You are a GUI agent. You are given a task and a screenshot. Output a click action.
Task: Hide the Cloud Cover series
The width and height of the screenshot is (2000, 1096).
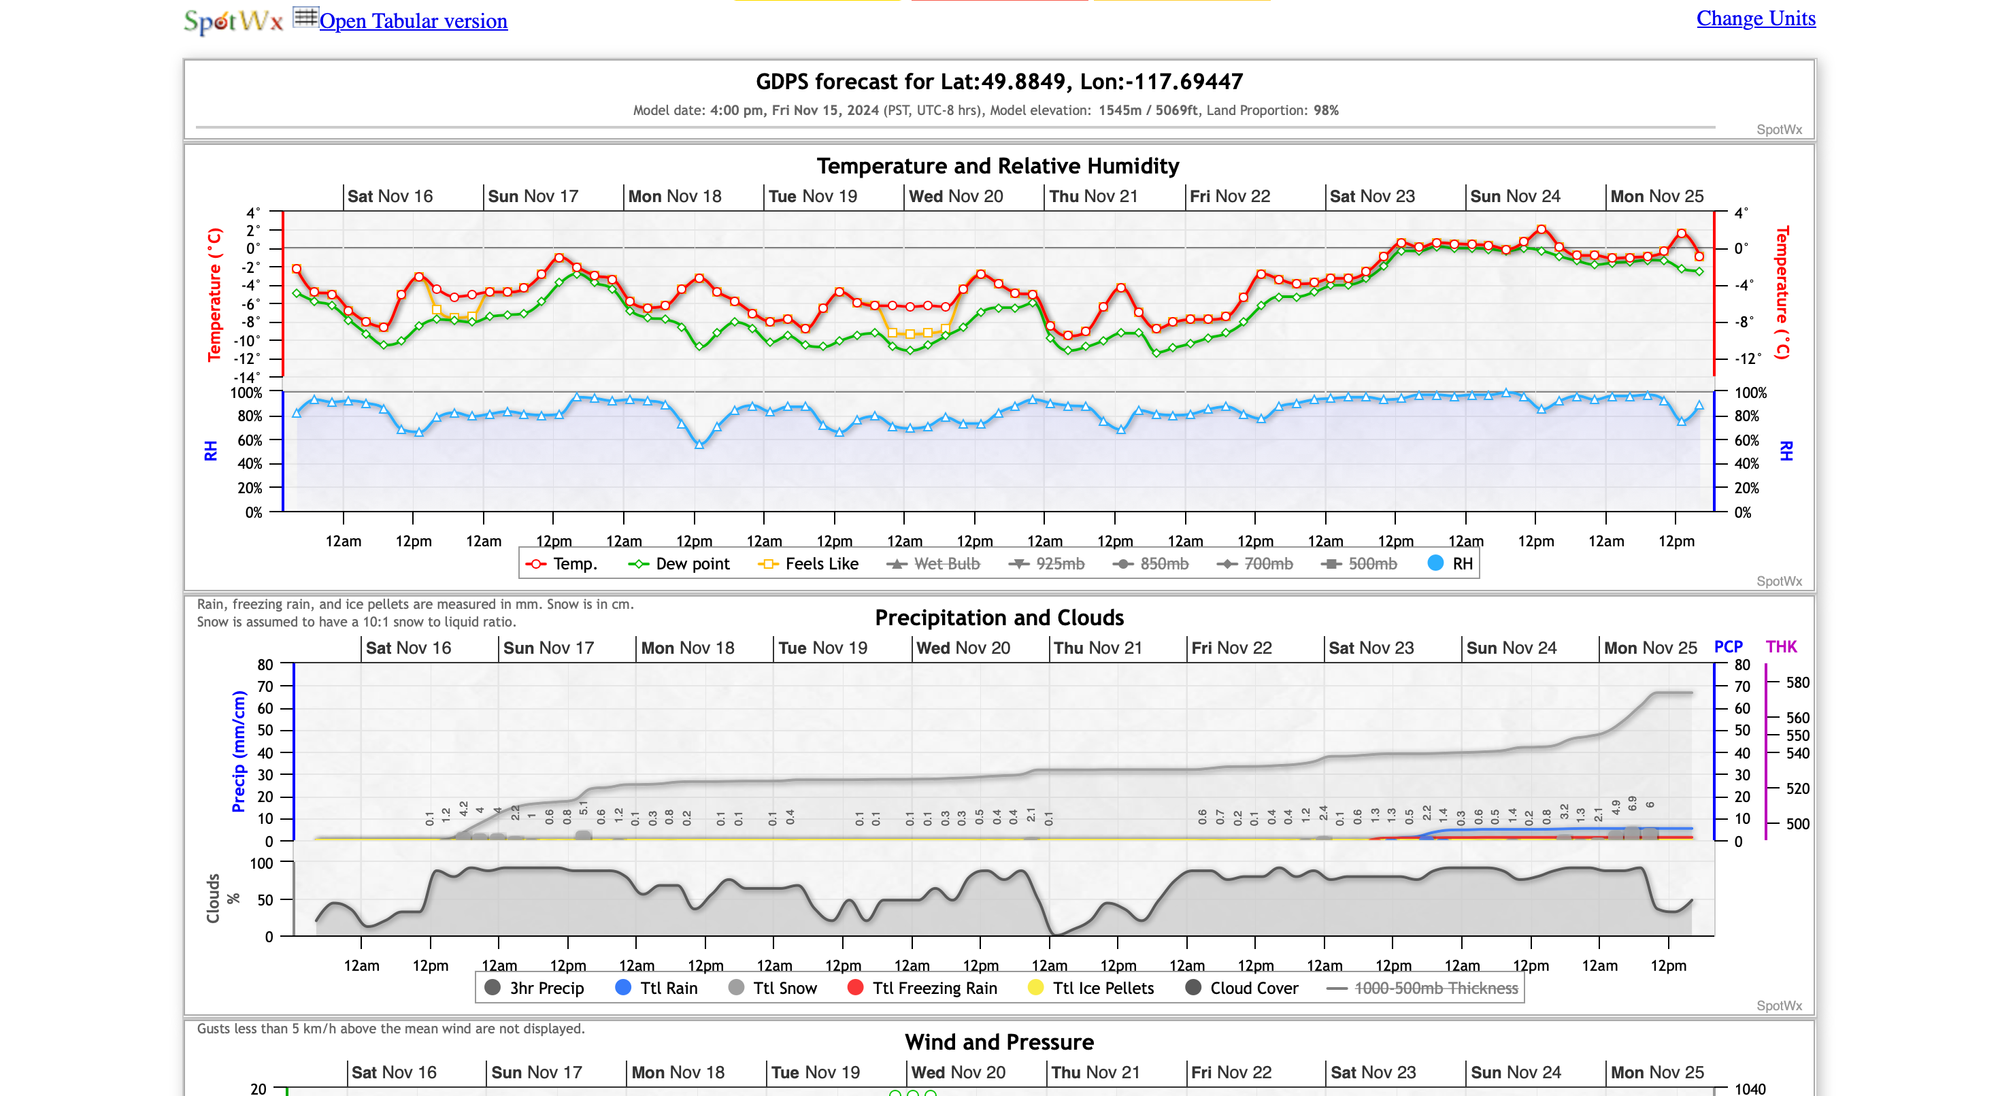1241,988
